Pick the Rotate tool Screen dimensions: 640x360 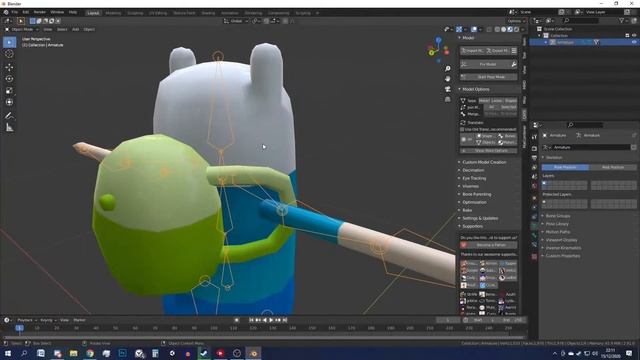[9, 79]
